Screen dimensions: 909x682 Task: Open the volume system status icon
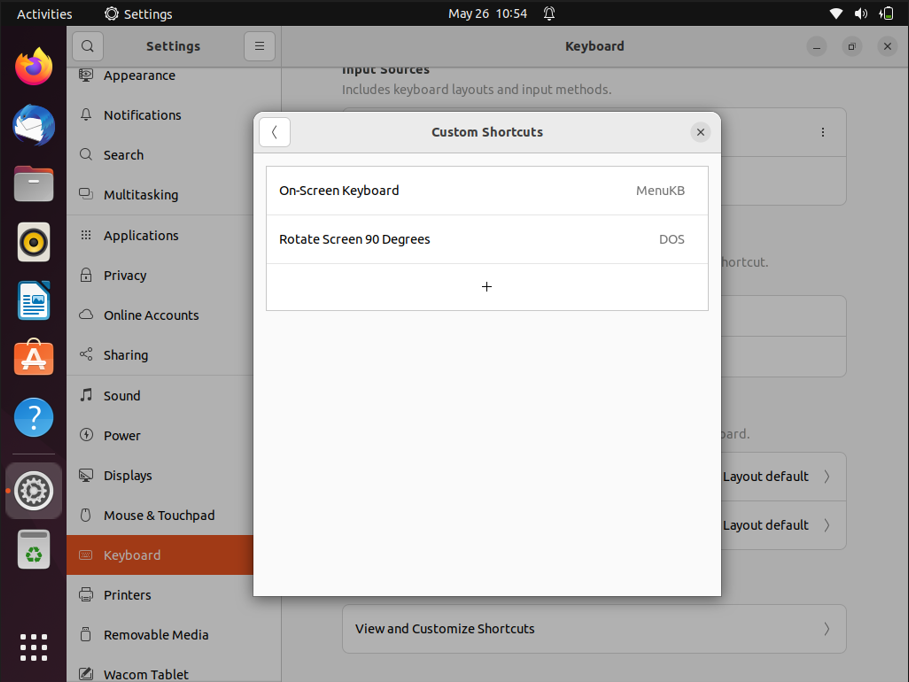point(861,14)
